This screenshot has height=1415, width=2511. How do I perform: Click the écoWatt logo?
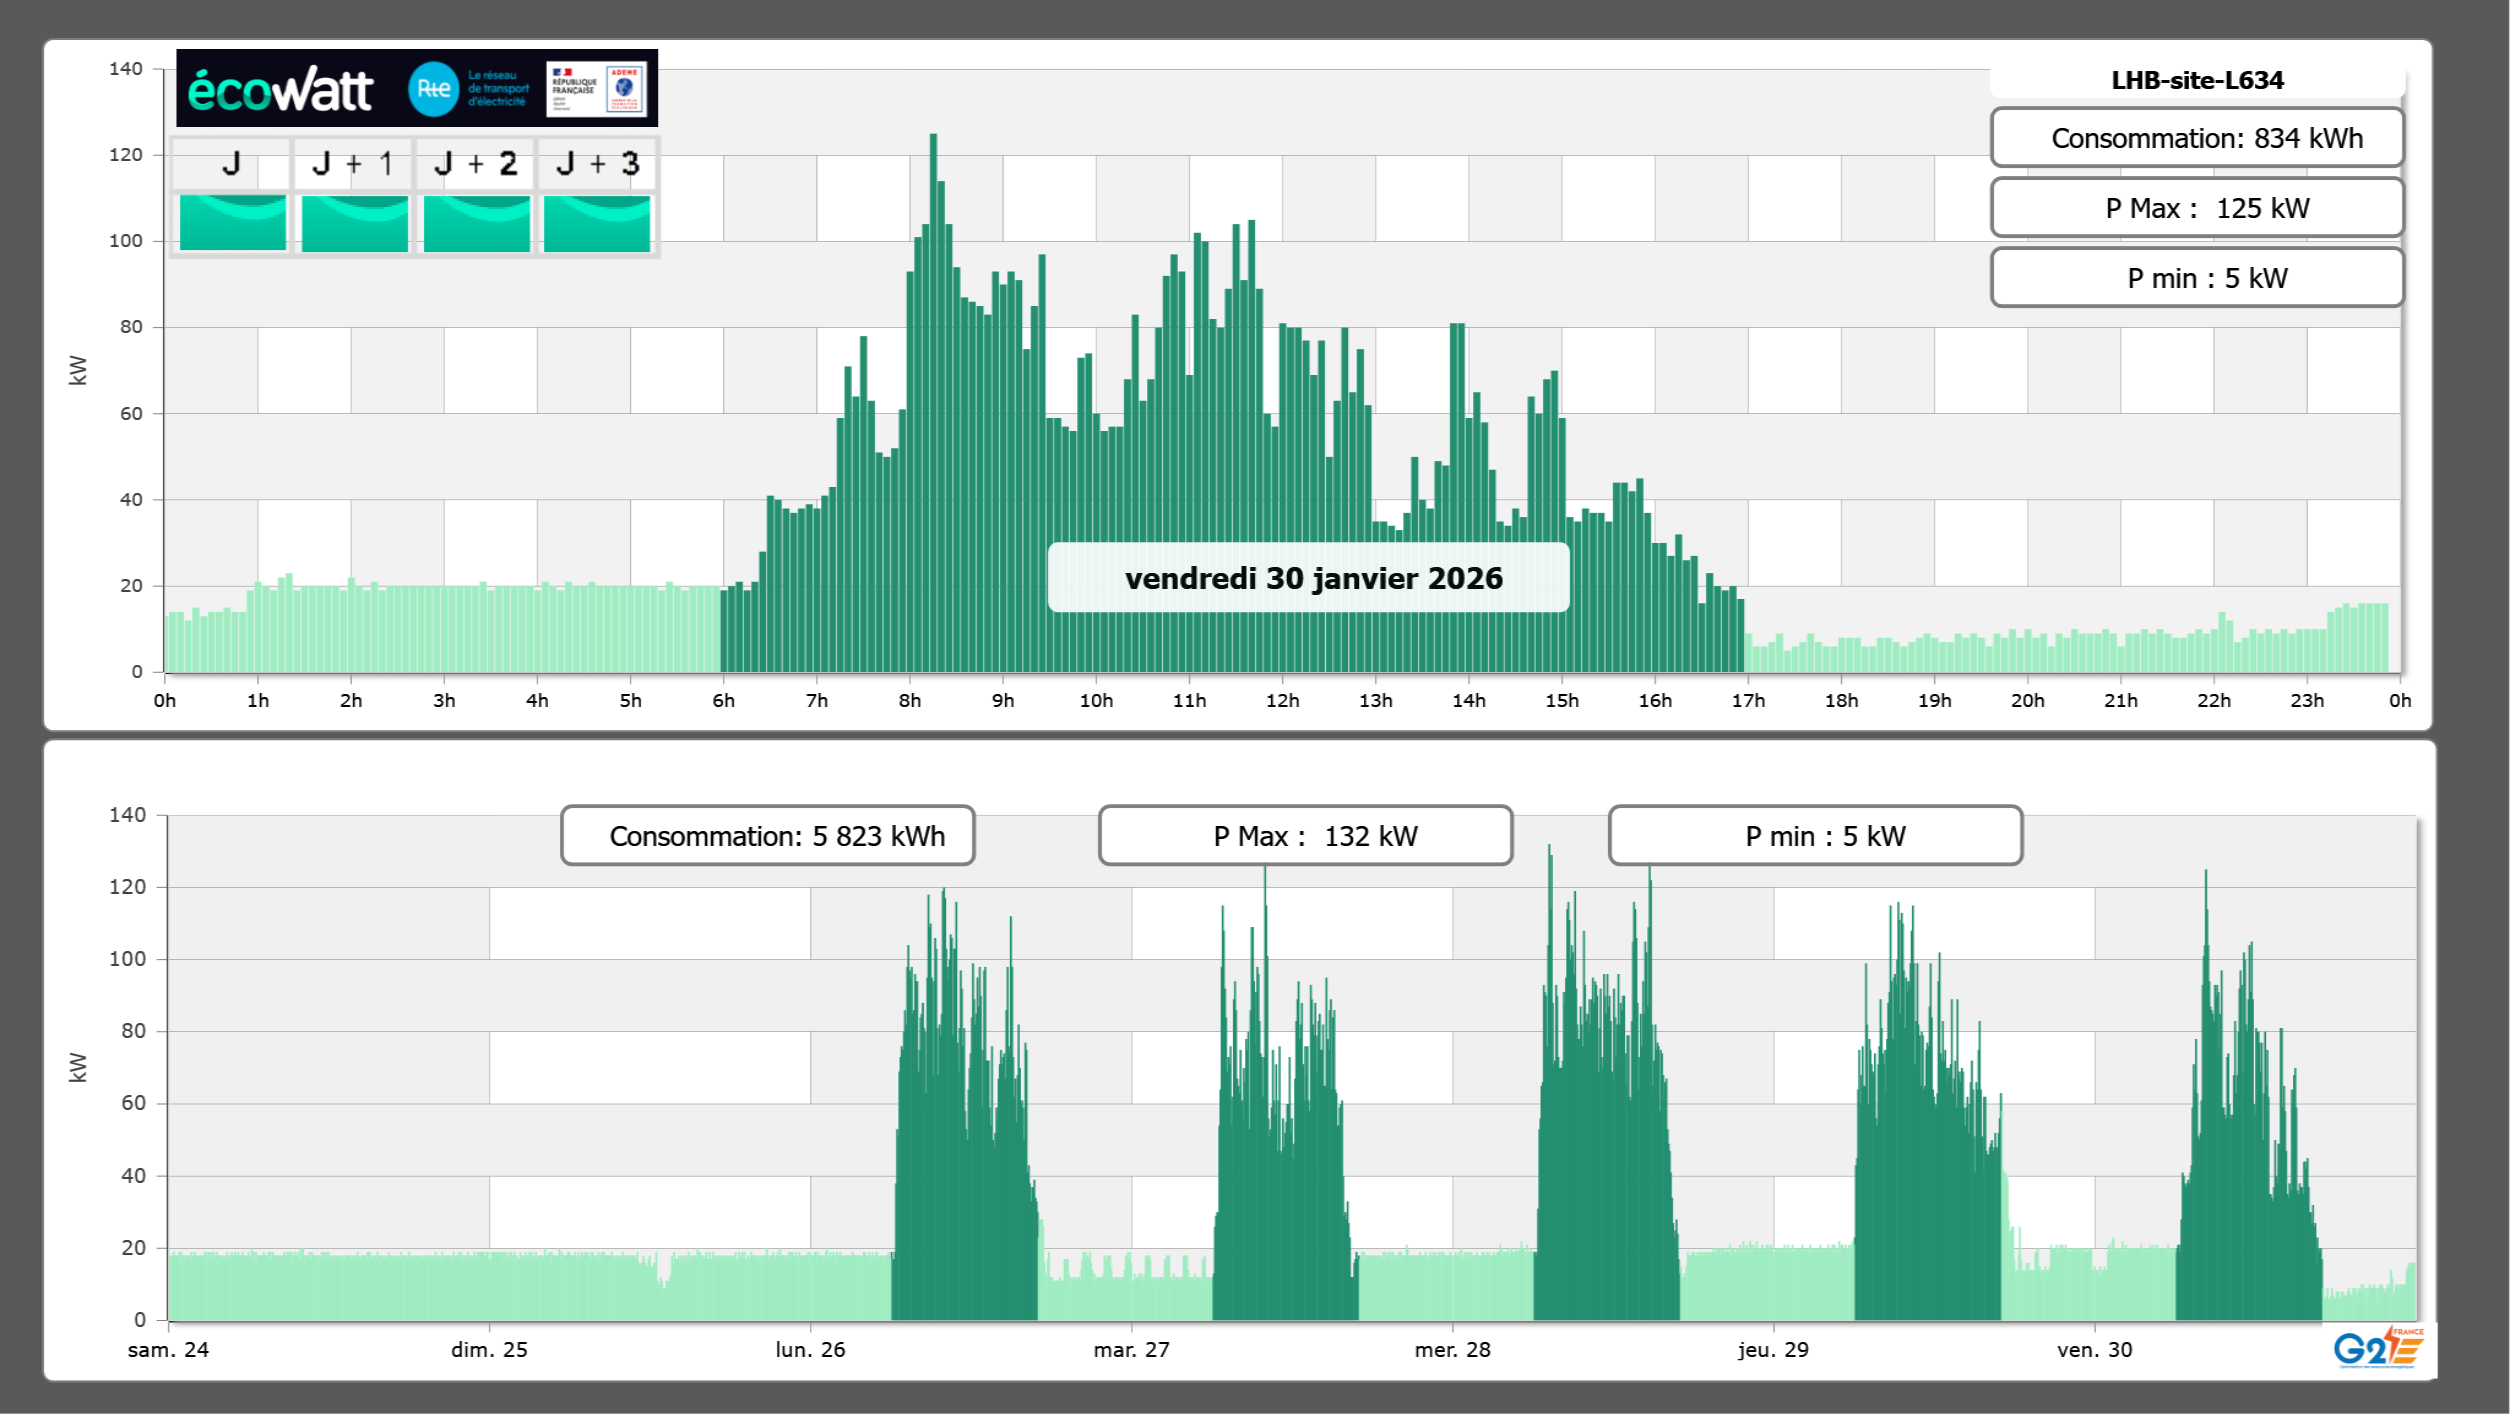pos(280,90)
